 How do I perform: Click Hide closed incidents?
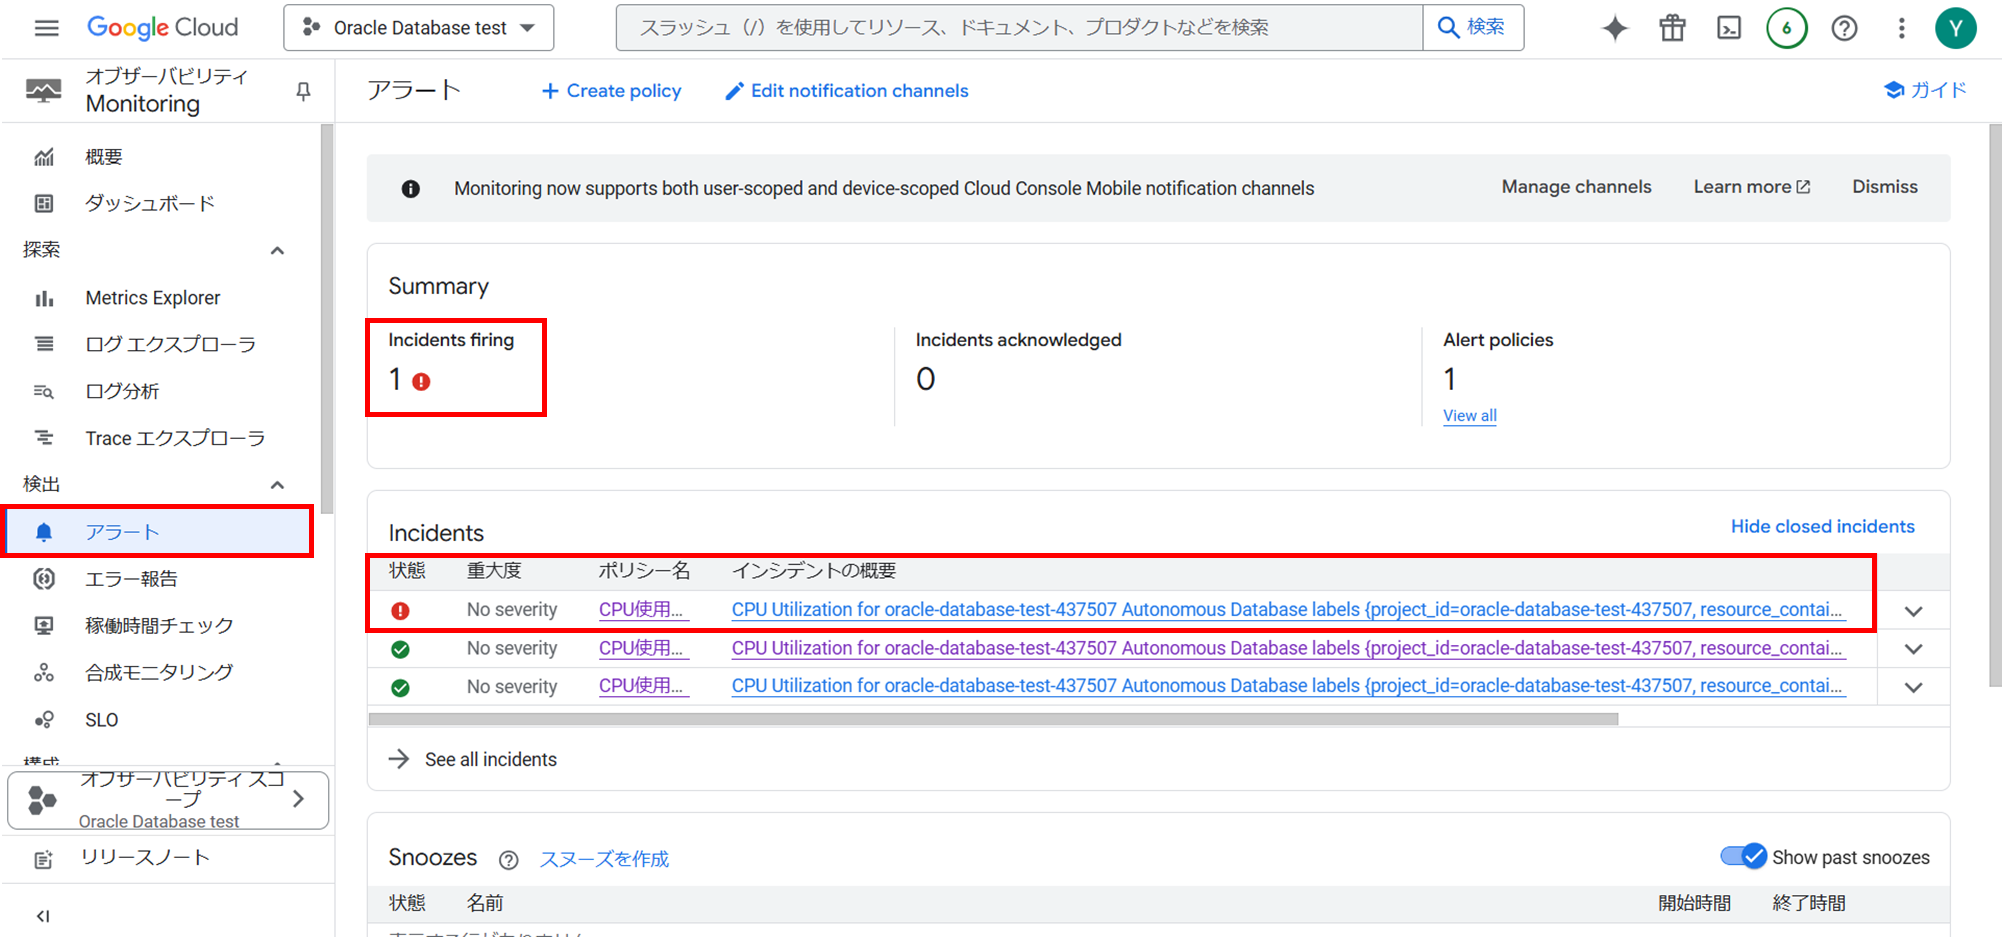(x=1822, y=527)
